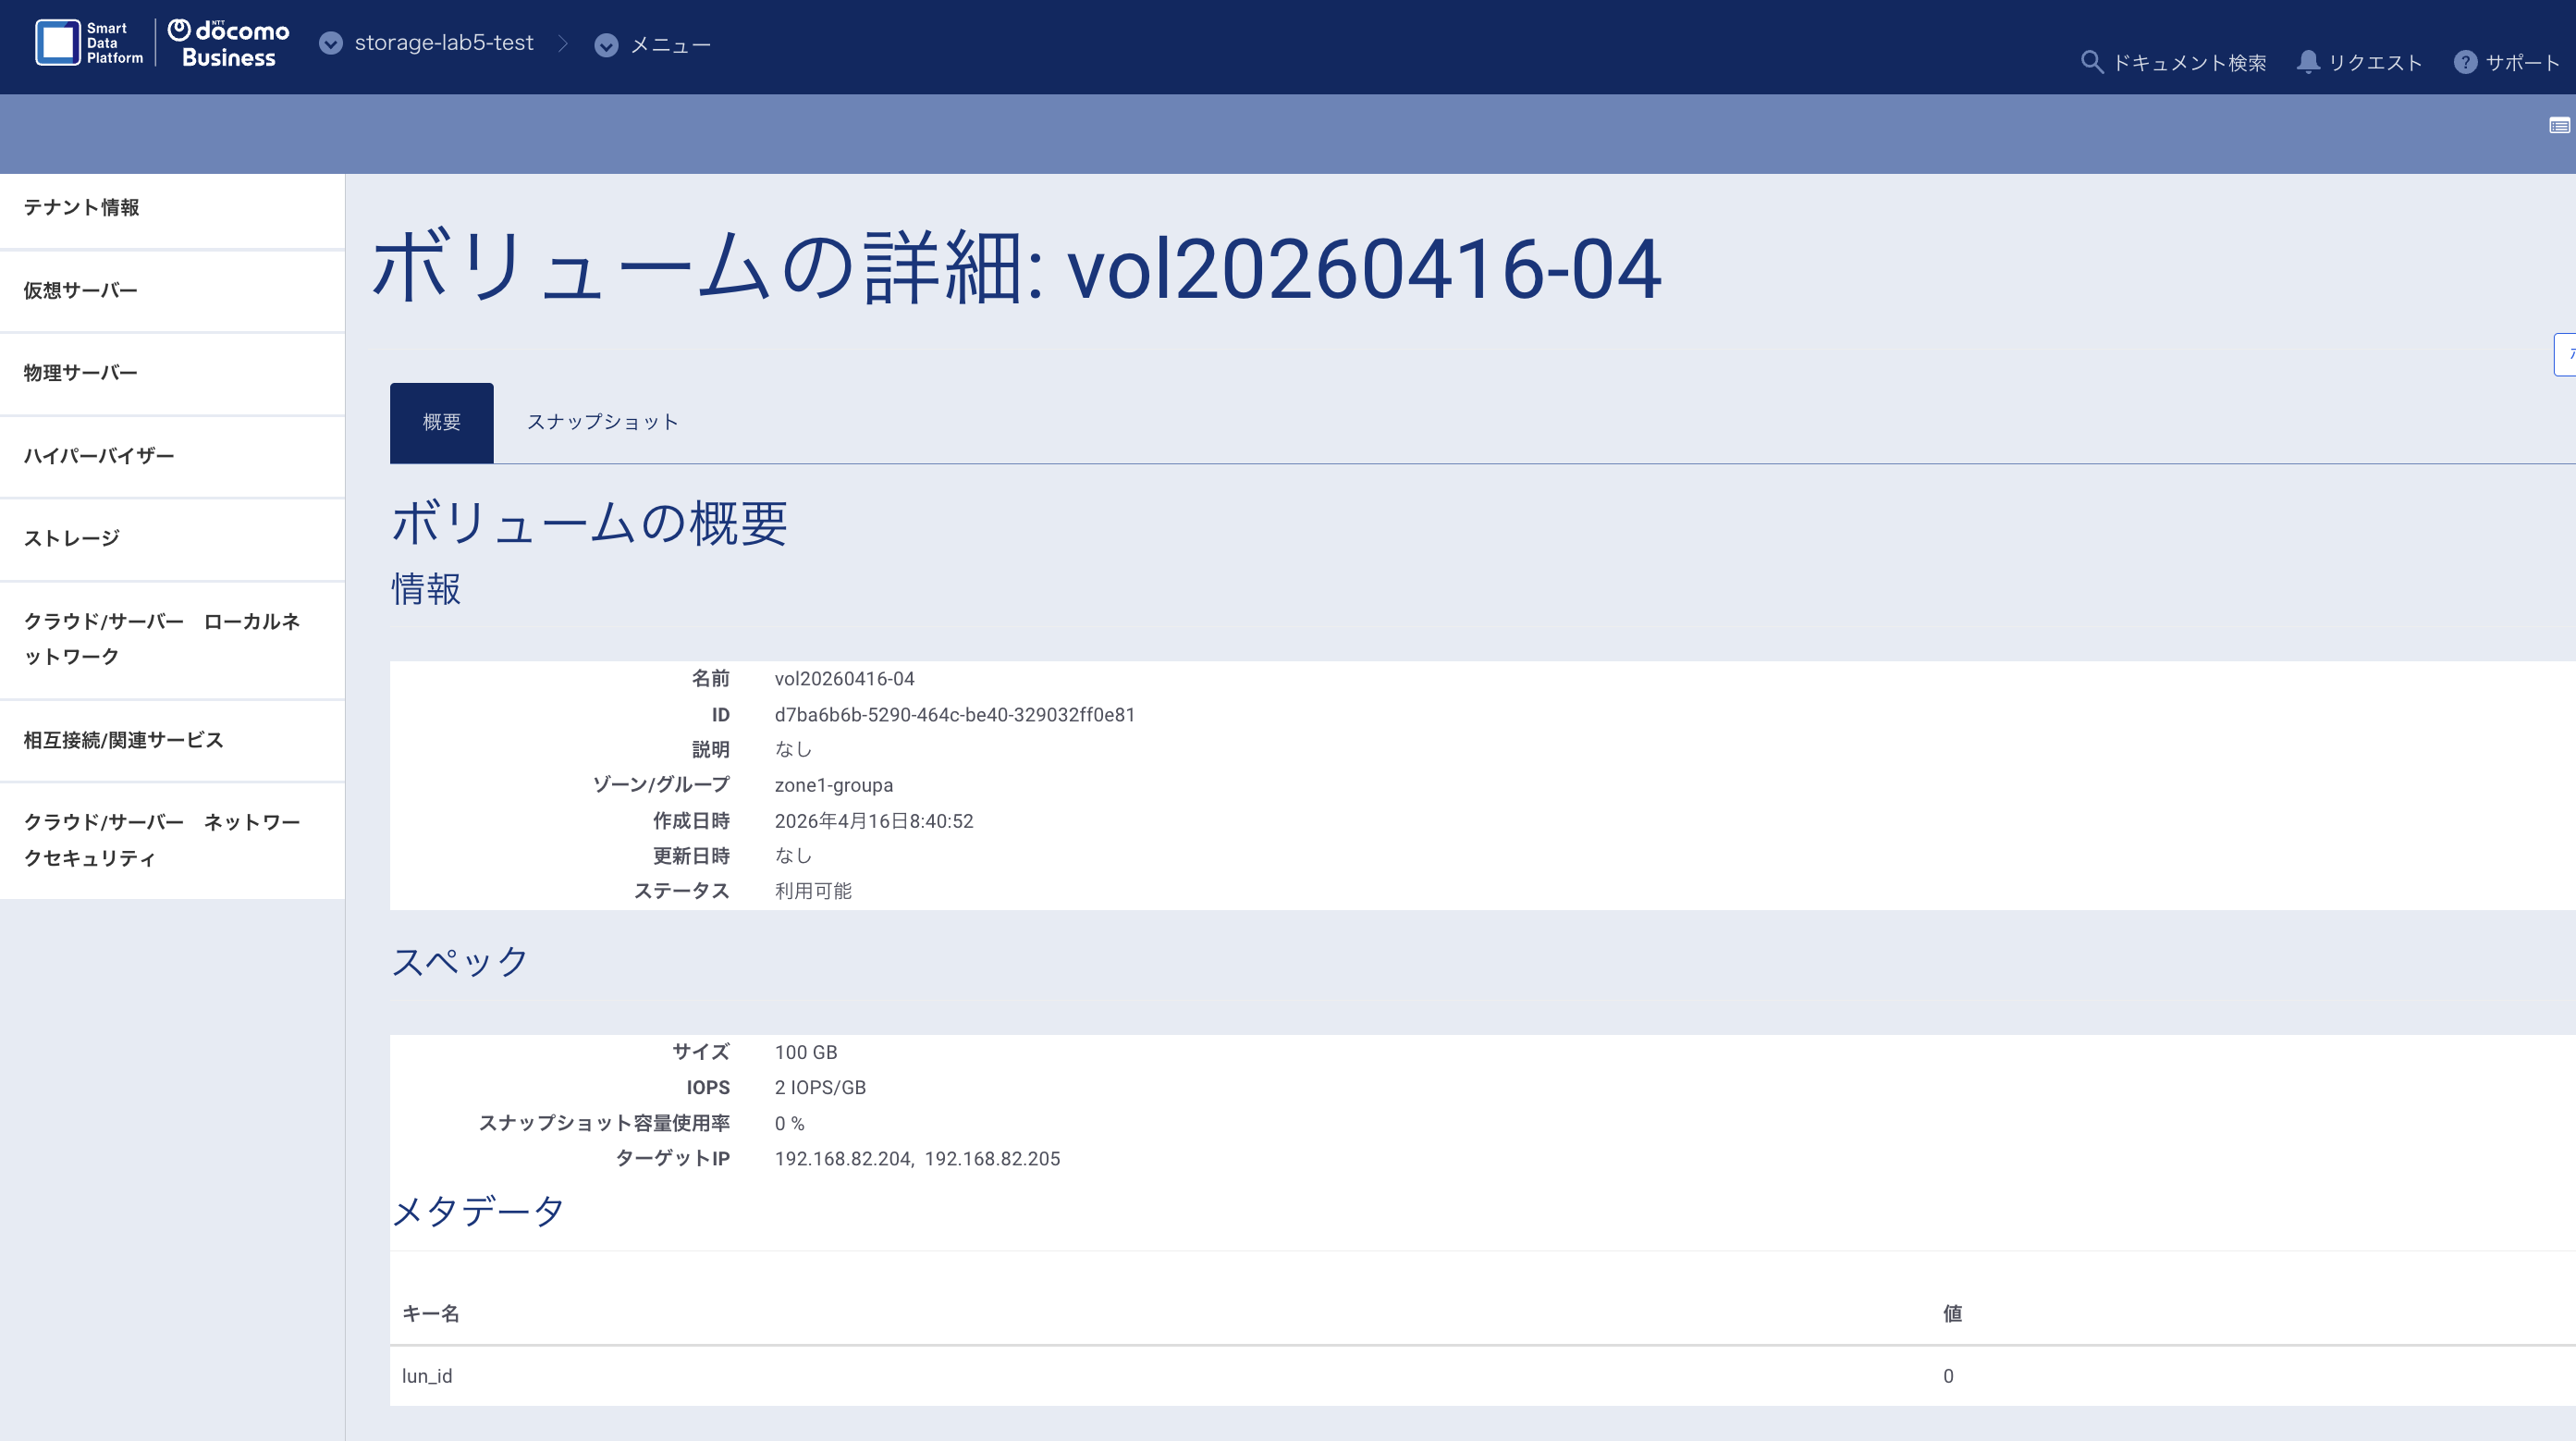This screenshot has height=1441, width=2576.
Task: Open the サポート link text
Action: point(2522,63)
